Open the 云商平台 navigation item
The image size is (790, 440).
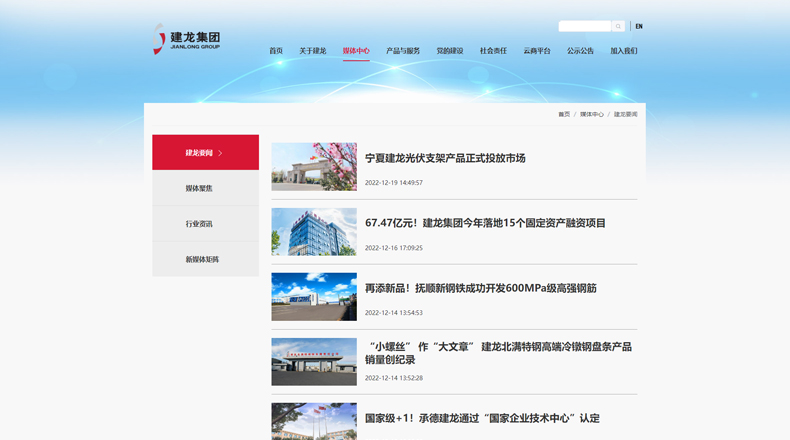tap(537, 51)
